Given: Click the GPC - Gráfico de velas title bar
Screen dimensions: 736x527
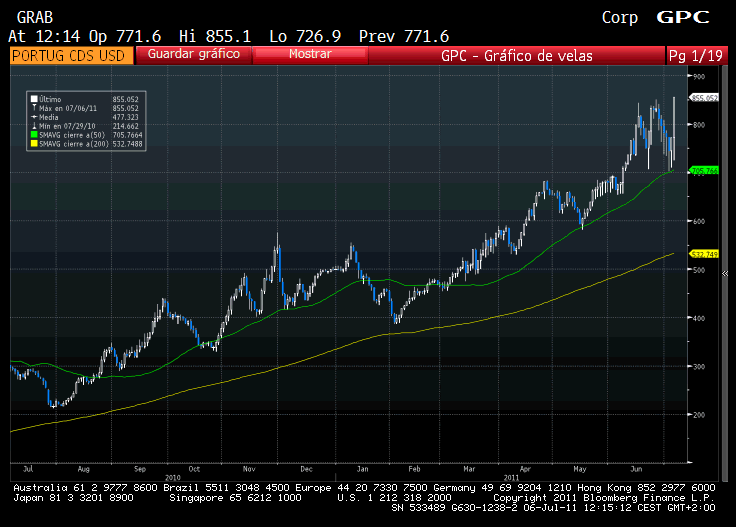Looking at the screenshot, I should [517, 56].
